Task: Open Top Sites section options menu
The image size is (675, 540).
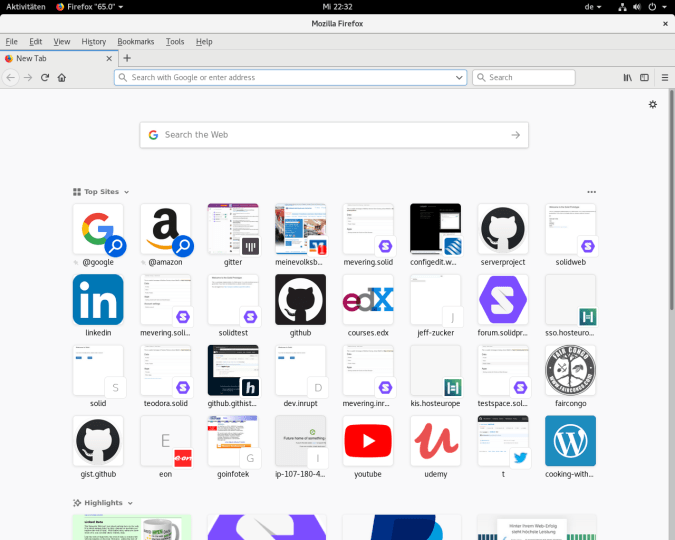Action: click(x=591, y=192)
